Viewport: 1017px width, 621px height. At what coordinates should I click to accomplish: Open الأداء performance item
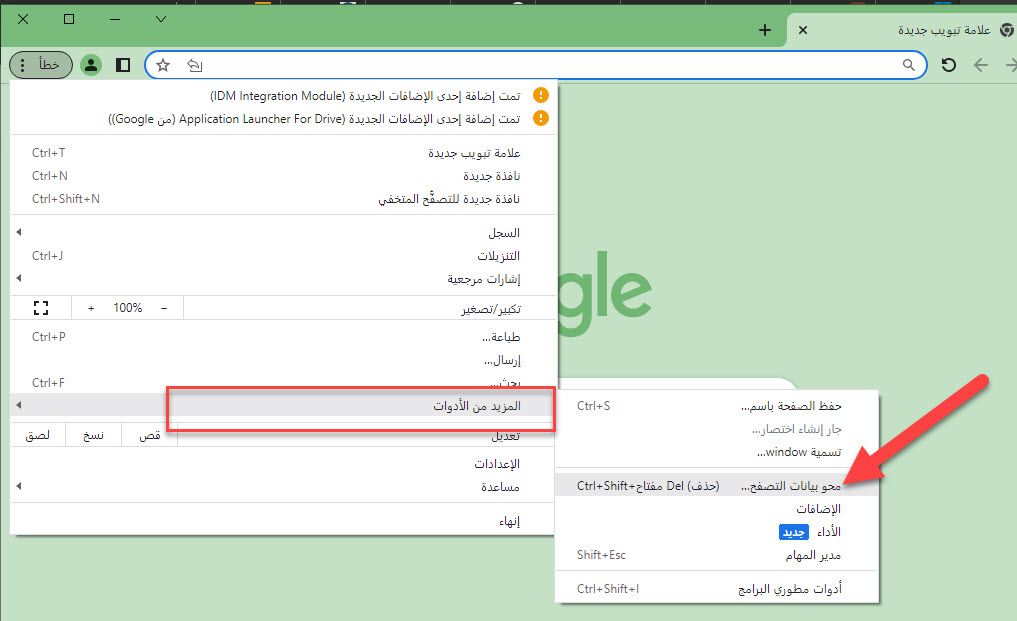point(717,532)
